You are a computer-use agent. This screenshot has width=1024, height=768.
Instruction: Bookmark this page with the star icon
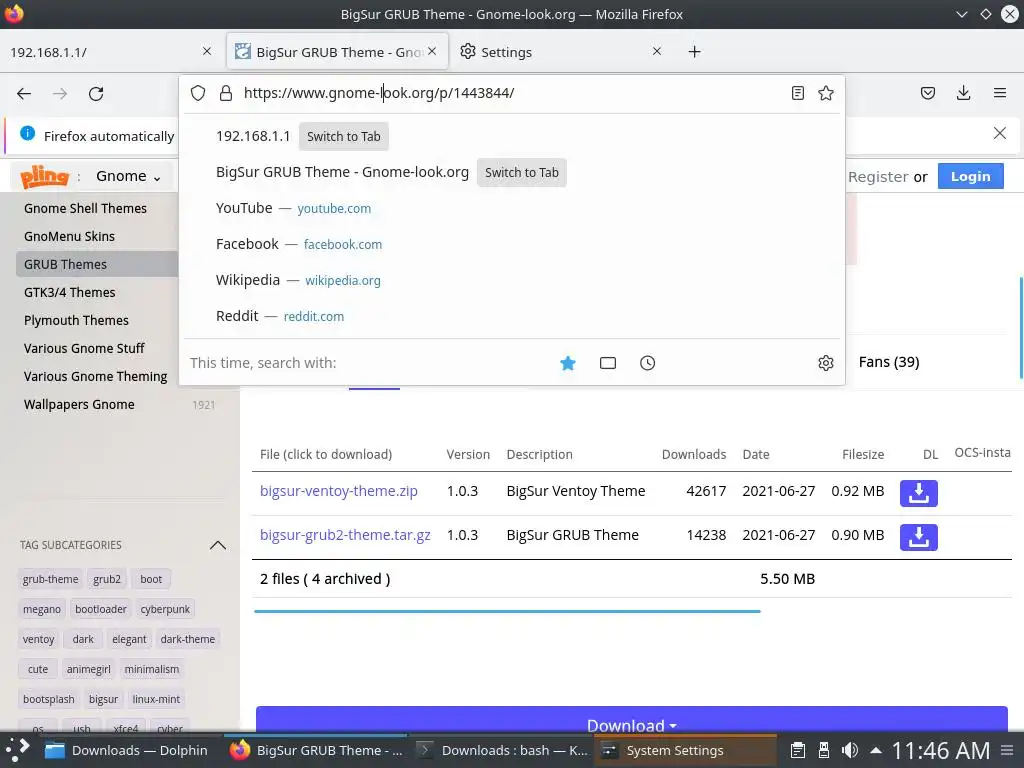pyautogui.click(x=825, y=93)
